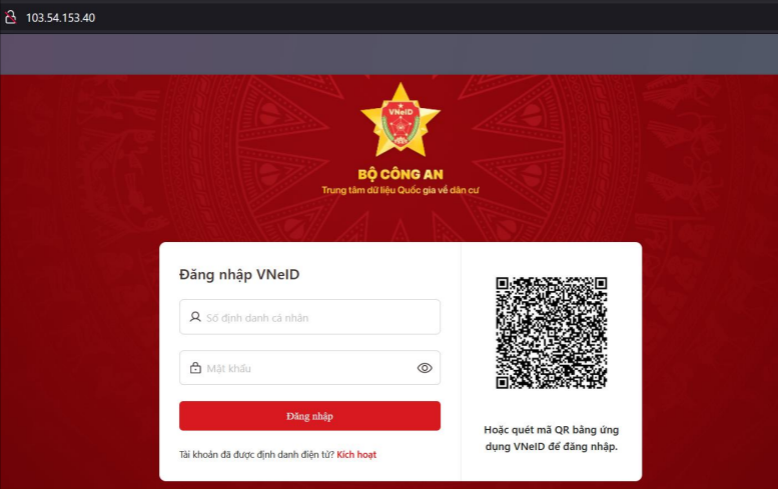Viewport: 778px width, 489px height.
Task: Click the VNeID gold star emblem
Action: 400,120
